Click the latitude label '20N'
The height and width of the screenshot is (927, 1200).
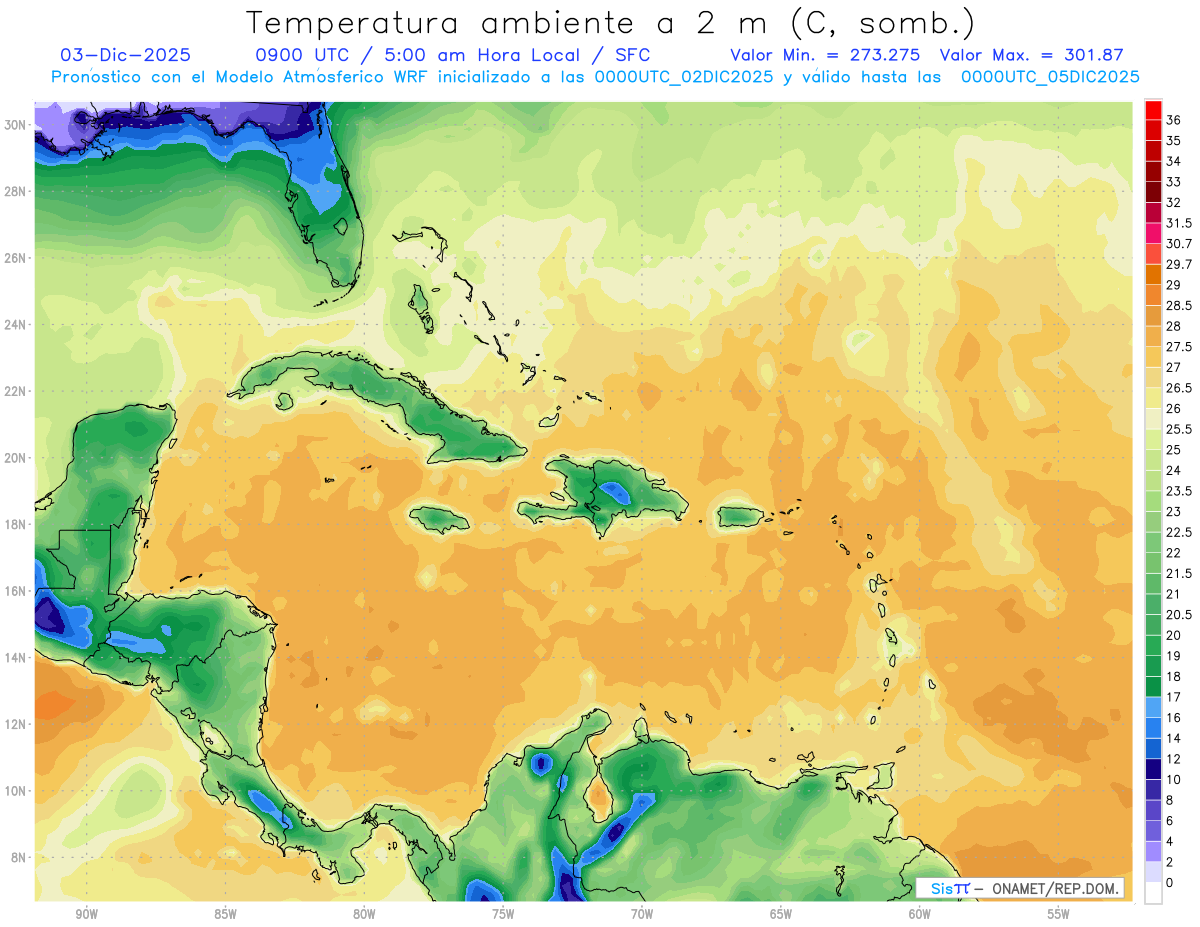(14, 458)
